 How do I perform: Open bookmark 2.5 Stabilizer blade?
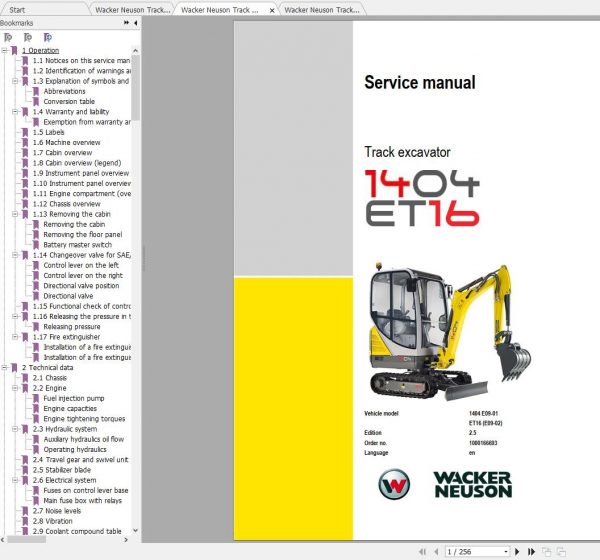point(62,470)
